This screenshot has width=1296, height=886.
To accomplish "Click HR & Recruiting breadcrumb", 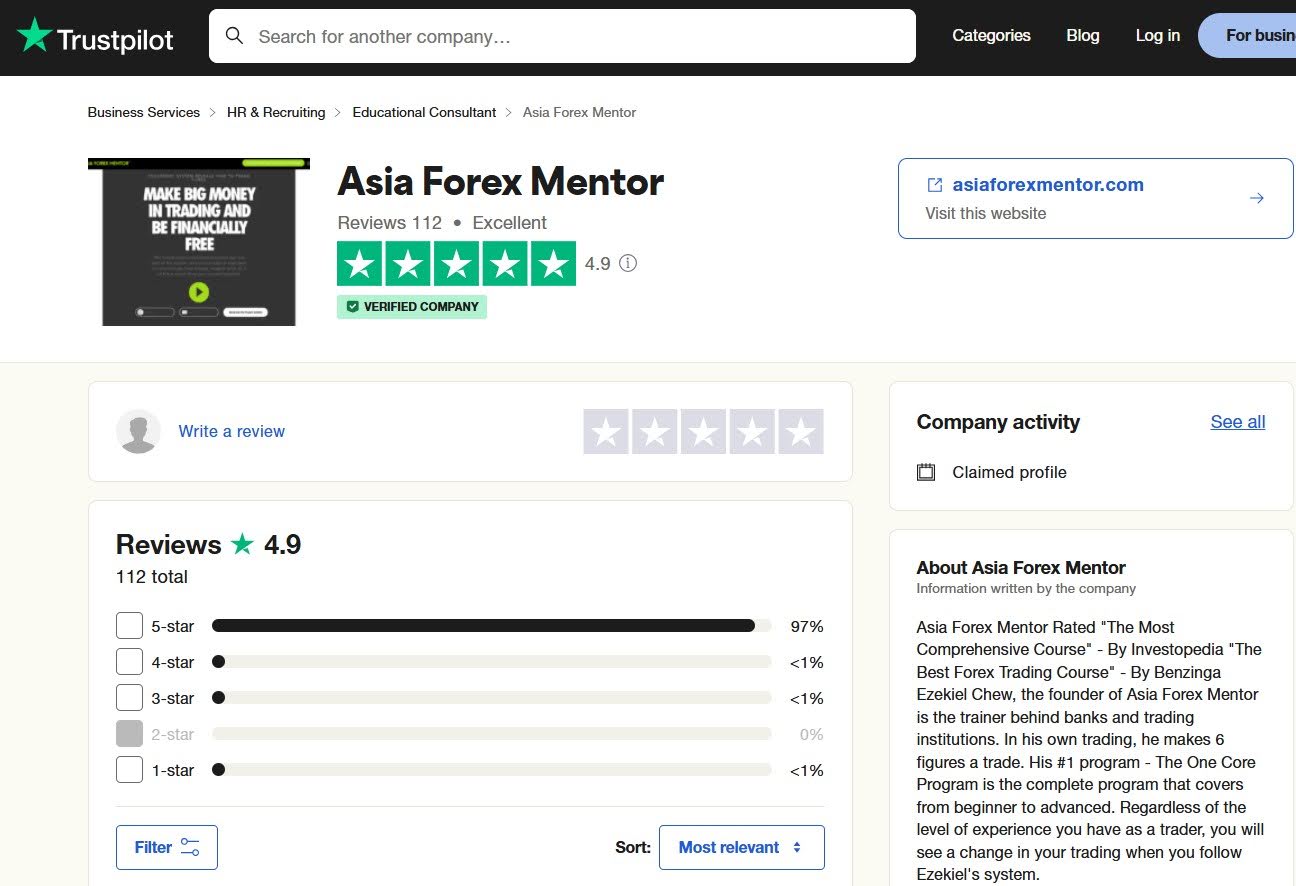I will [276, 112].
